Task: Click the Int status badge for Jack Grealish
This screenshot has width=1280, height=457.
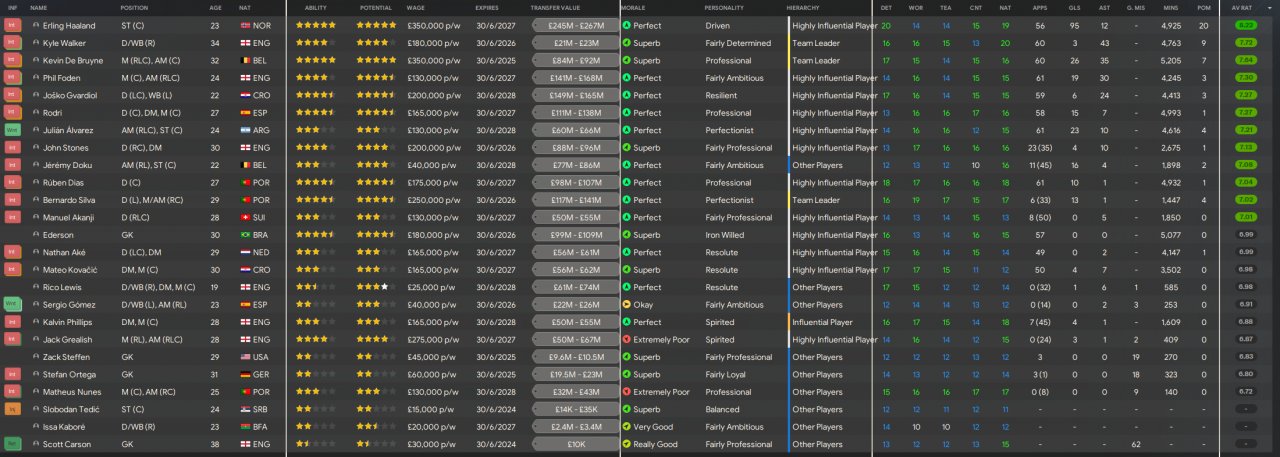Action: tap(12, 339)
